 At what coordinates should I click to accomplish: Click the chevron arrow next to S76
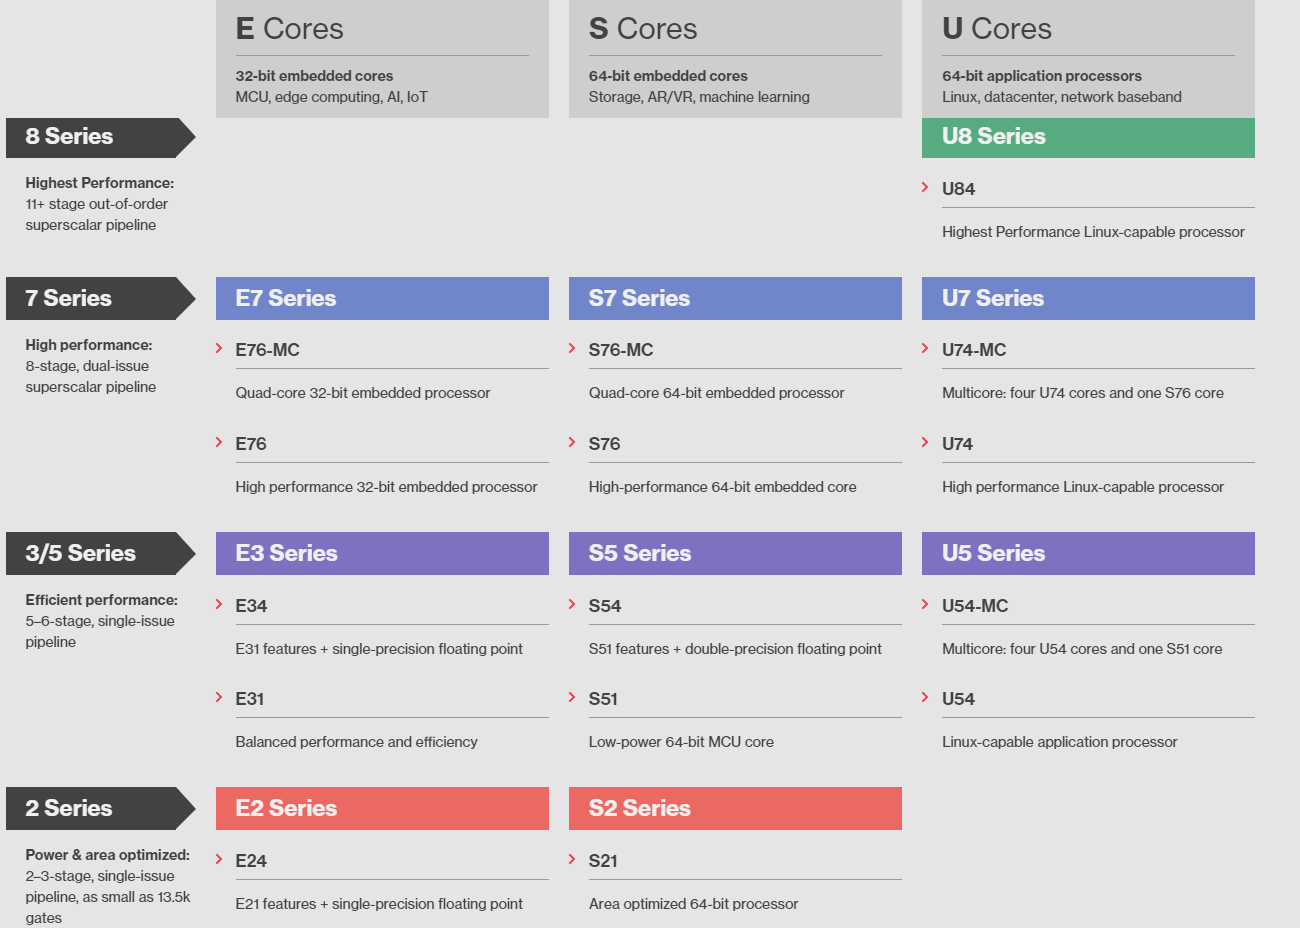pos(572,442)
